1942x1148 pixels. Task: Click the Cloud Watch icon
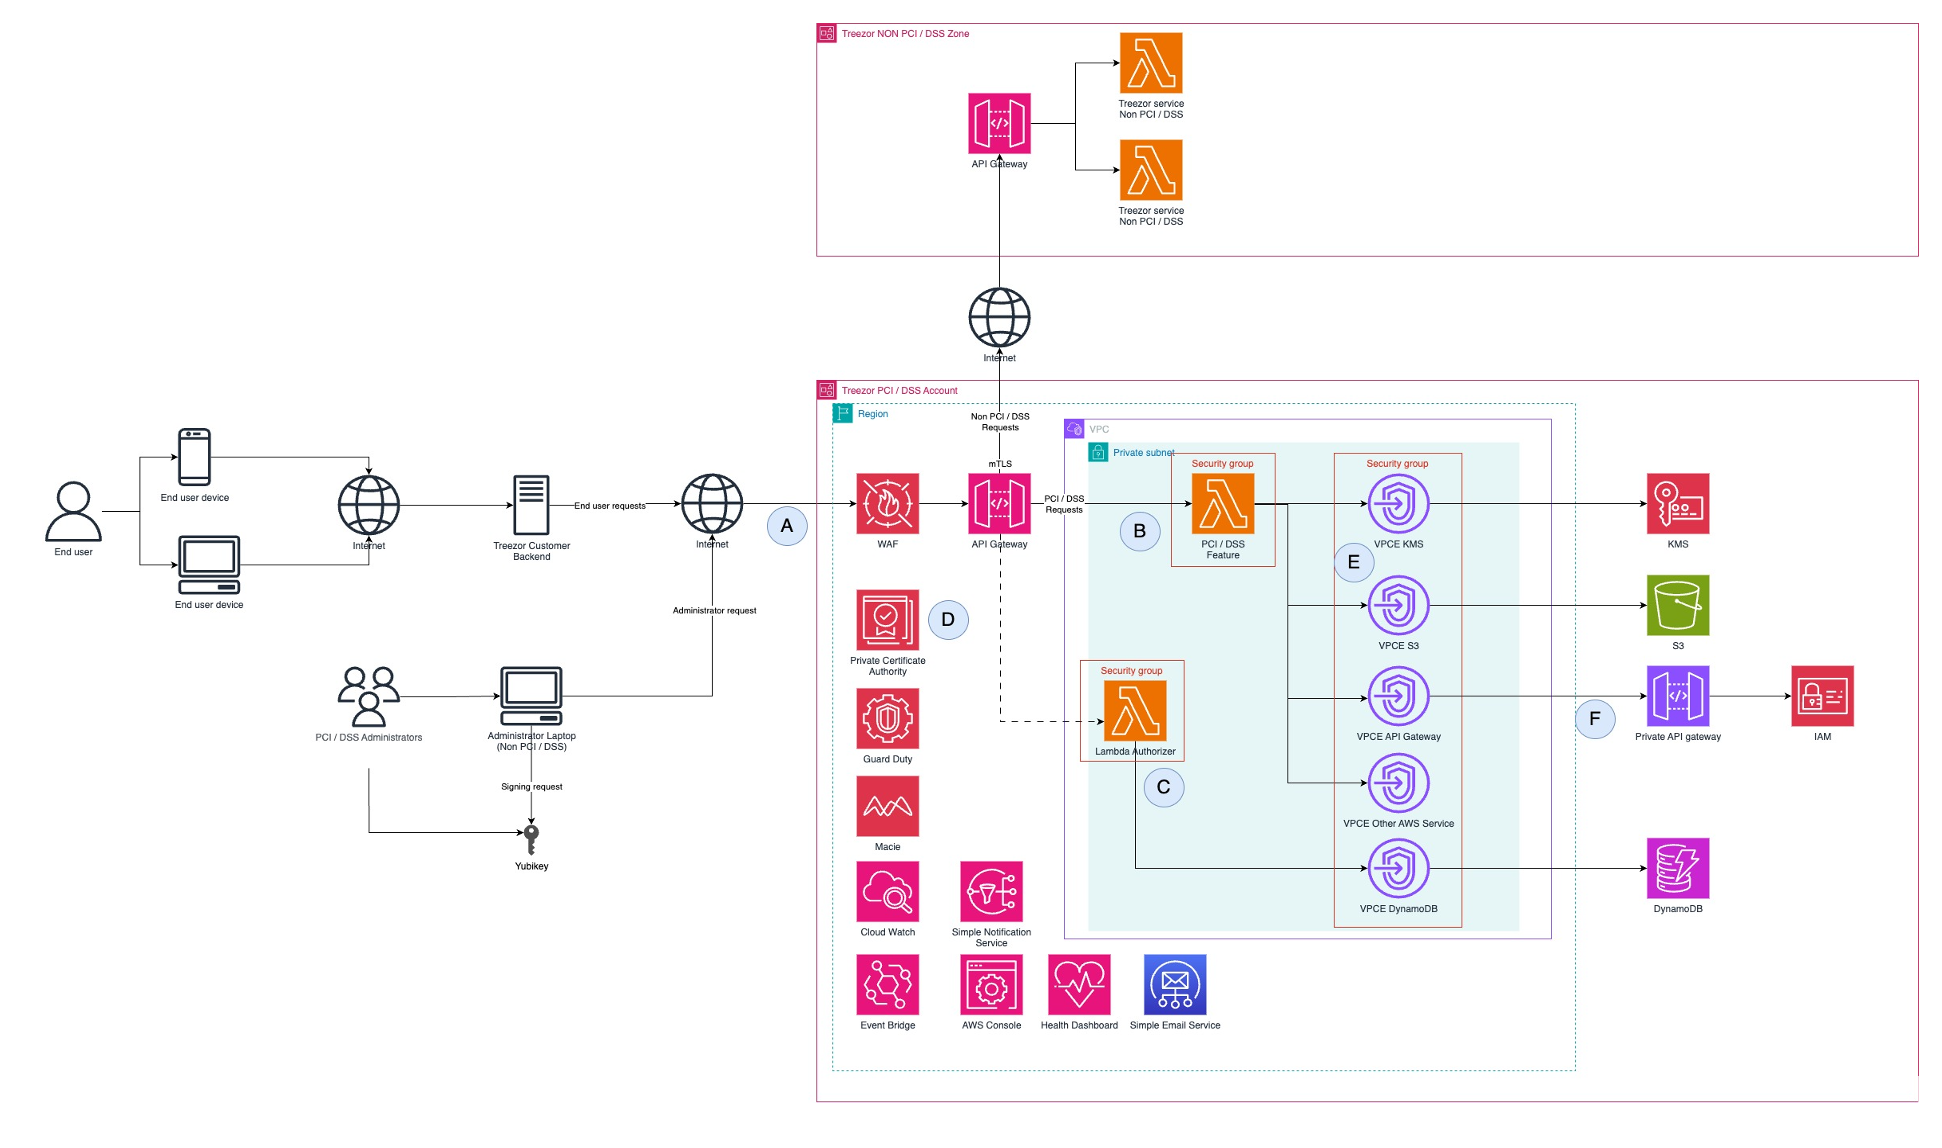coord(887,892)
